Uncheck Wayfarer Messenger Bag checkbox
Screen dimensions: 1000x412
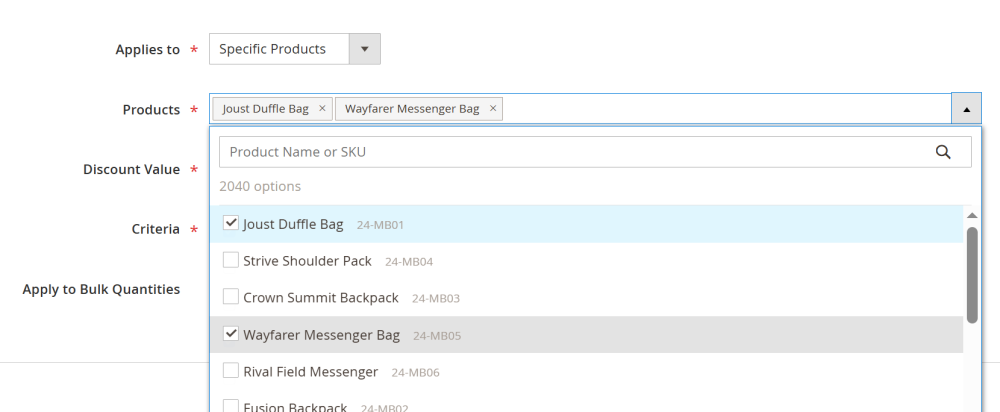click(231, 334)
